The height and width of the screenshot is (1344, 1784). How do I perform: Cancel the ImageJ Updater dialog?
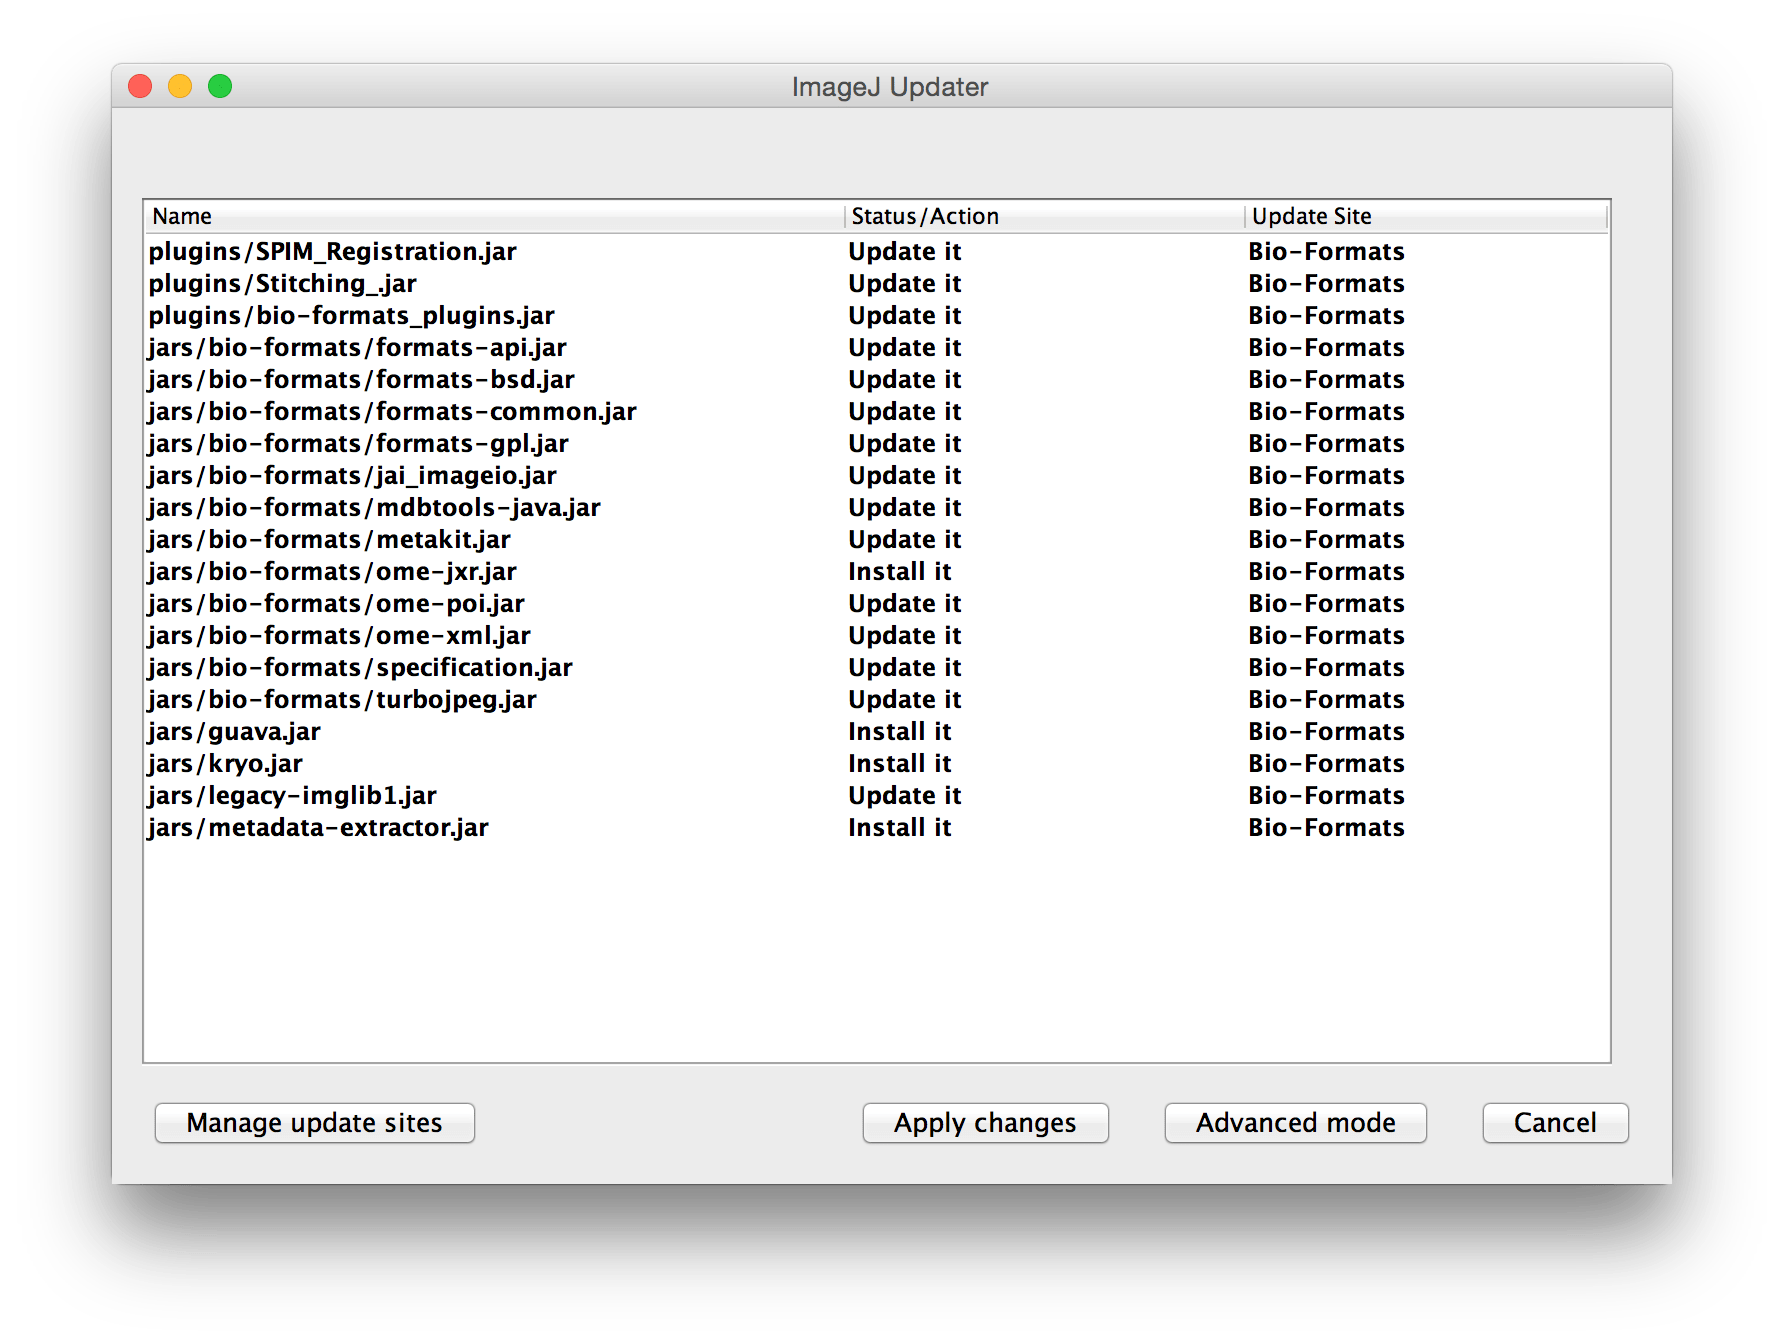pos(1554,1123)
